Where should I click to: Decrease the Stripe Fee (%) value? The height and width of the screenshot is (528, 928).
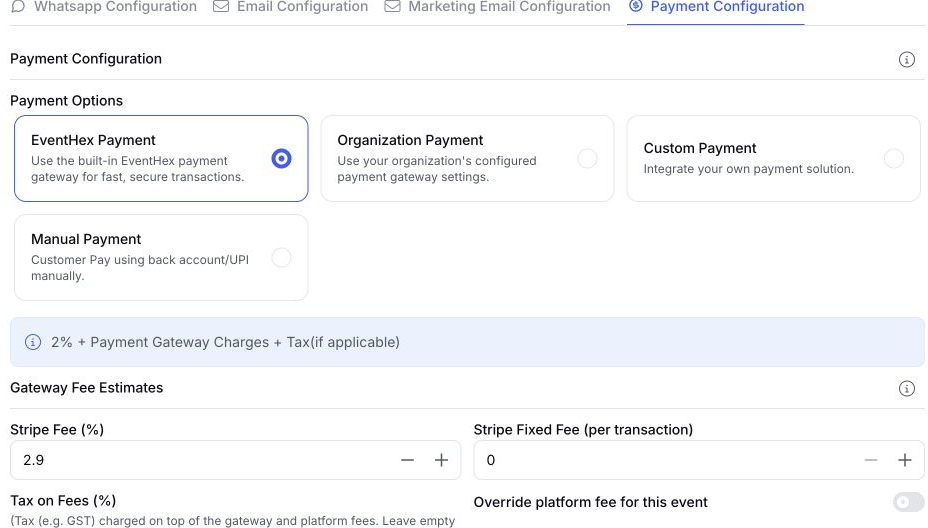pyautogui.click(x=407, y=460)
